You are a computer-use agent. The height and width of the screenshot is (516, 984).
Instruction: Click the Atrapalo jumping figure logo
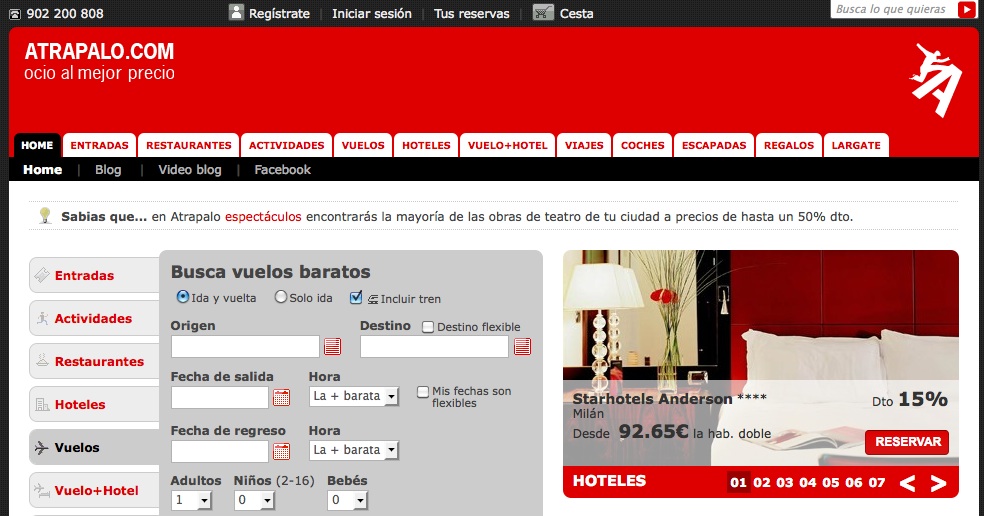pos(936,80)
